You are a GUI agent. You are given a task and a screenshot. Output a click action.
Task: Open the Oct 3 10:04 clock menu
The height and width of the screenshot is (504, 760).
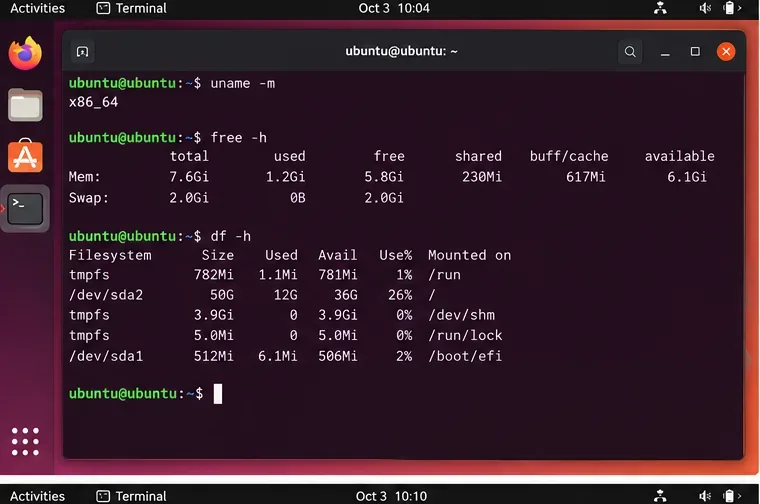(394, 8)
